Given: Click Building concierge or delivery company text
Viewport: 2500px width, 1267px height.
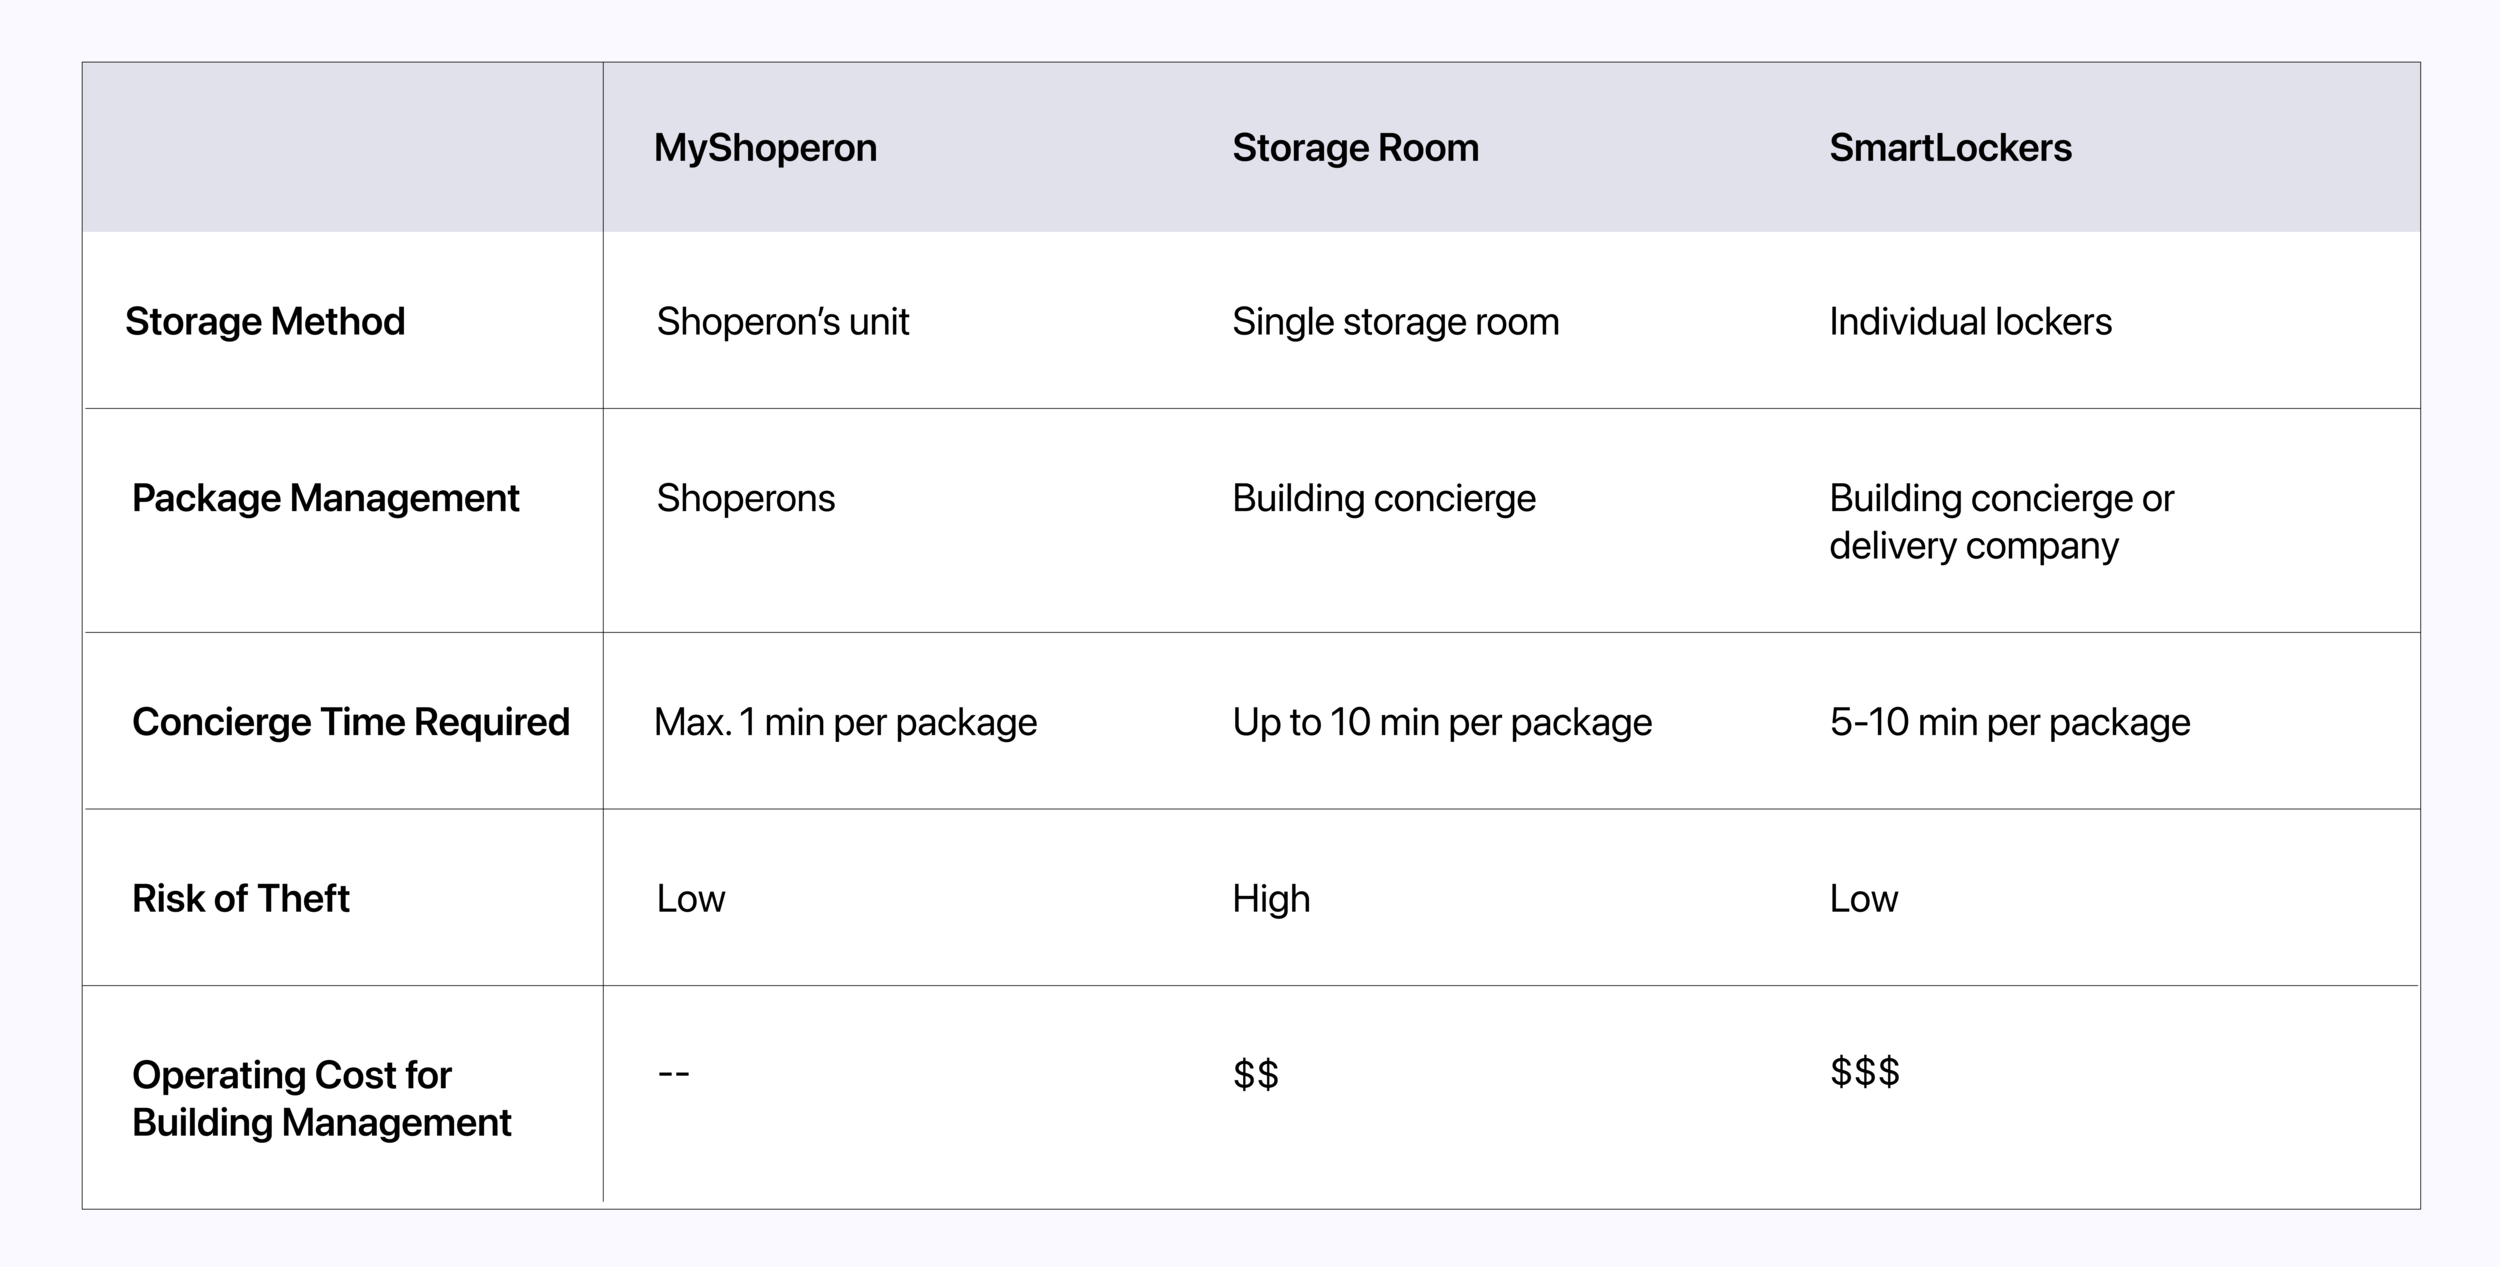Looking at the screenshot, I should click(2000, 522).
